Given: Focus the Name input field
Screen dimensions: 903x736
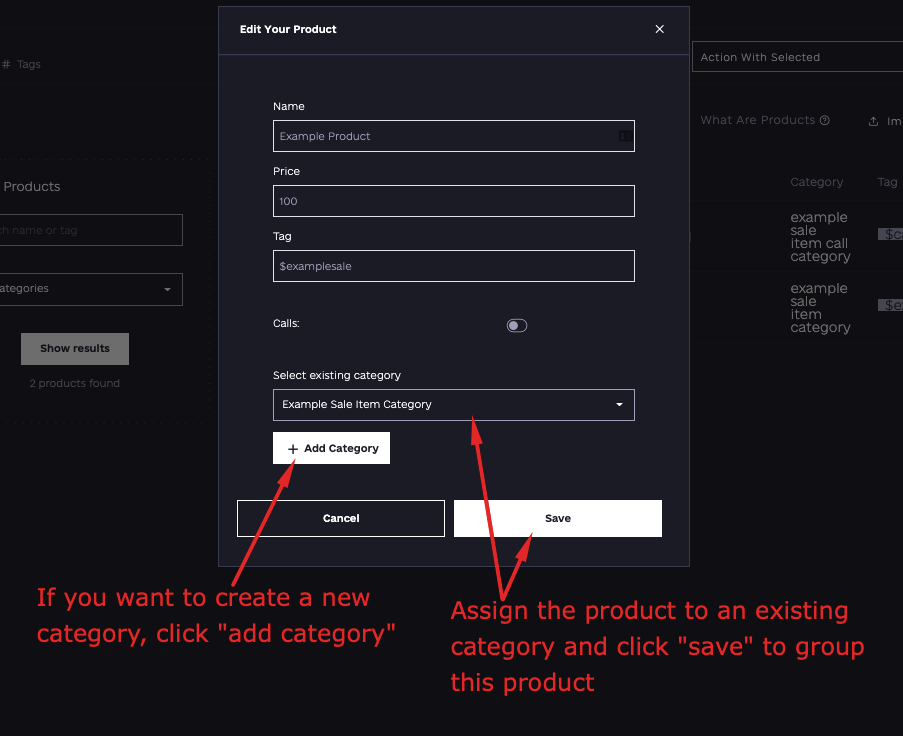Looking at the screenshot, I should click(454, 136).
